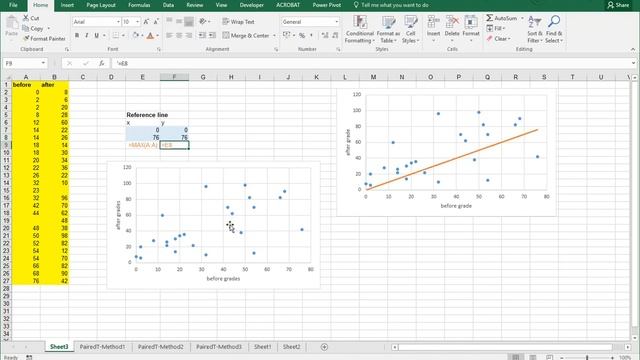Screen dimensions: 640x360
Task: Toggle Wrap Text
Action: [238, 22]
